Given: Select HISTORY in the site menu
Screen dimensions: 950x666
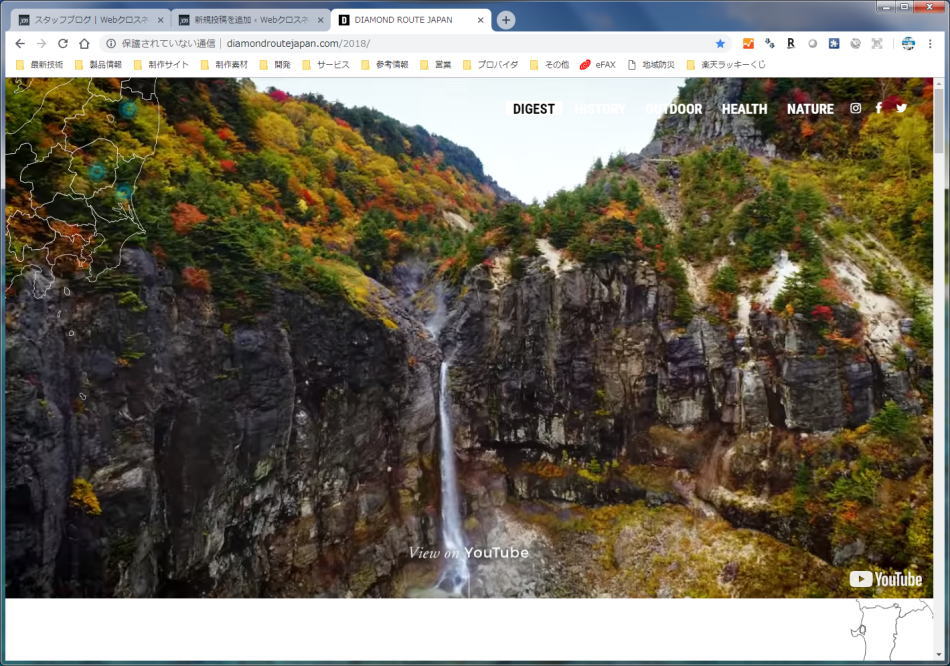Looking at the screenshot, I should pos(599,108).
